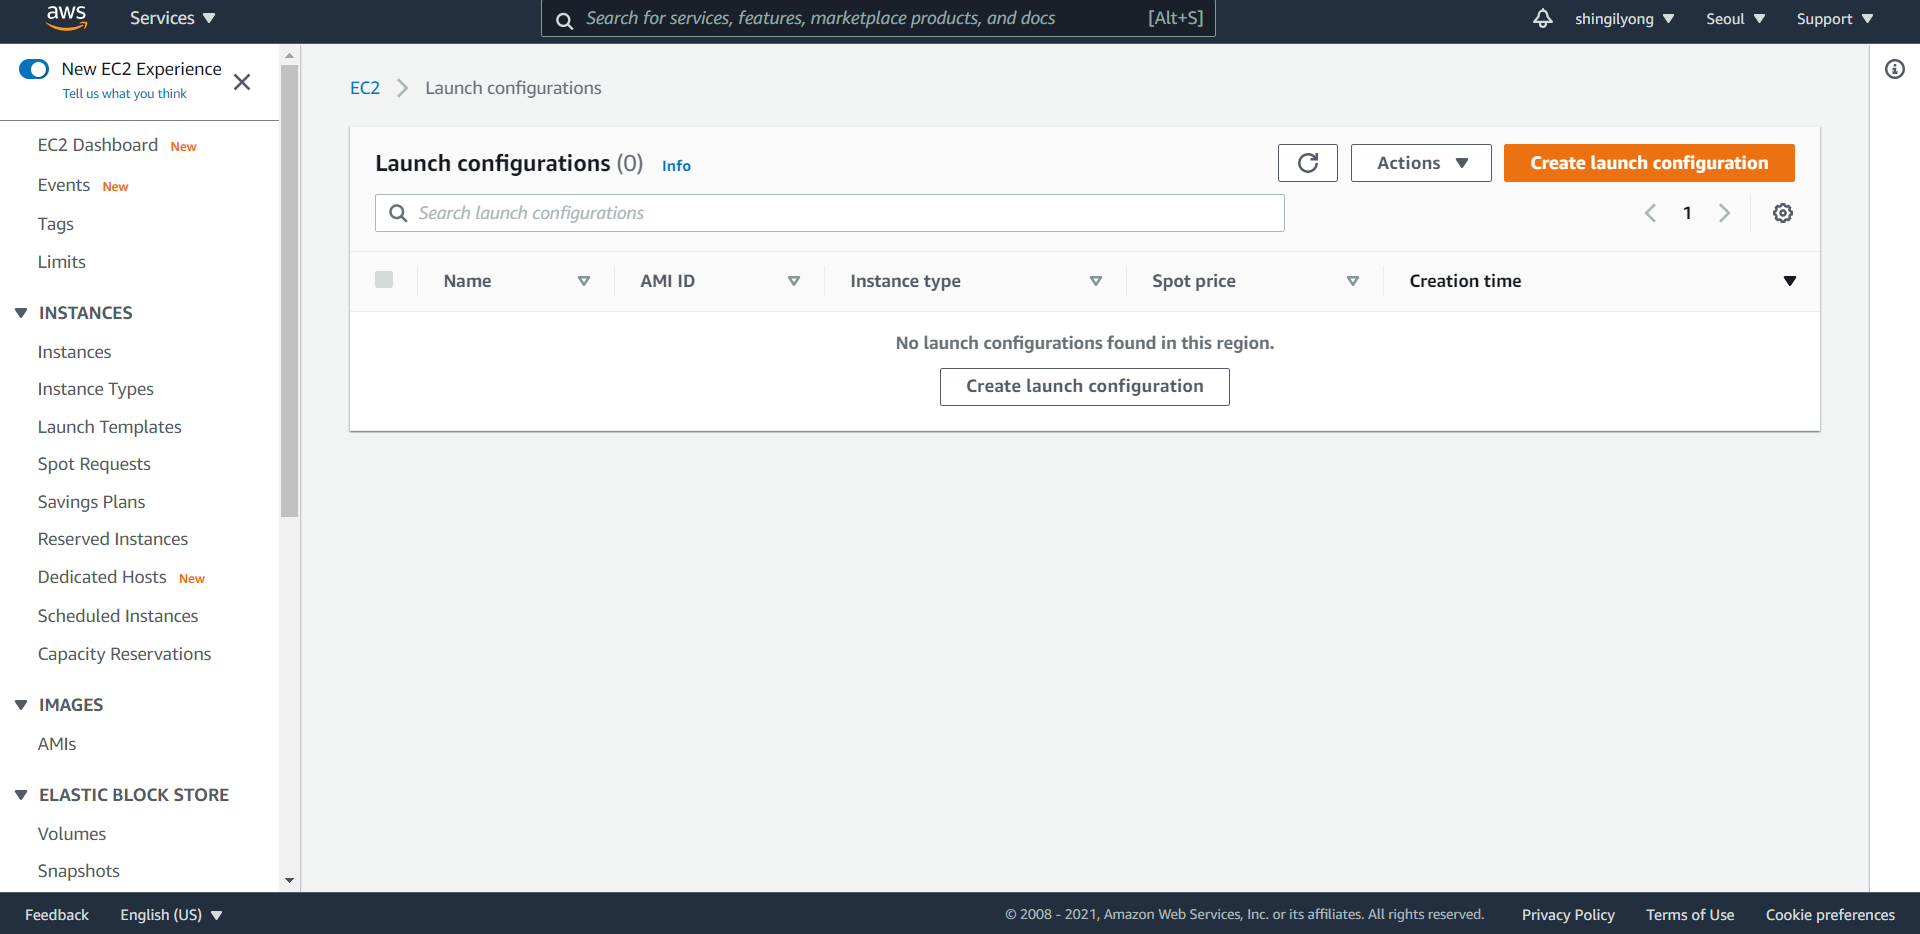Screen dimensions: 1920x934
Task: Open Scheduled Instances in sidebar
Action: pos(118,616)
